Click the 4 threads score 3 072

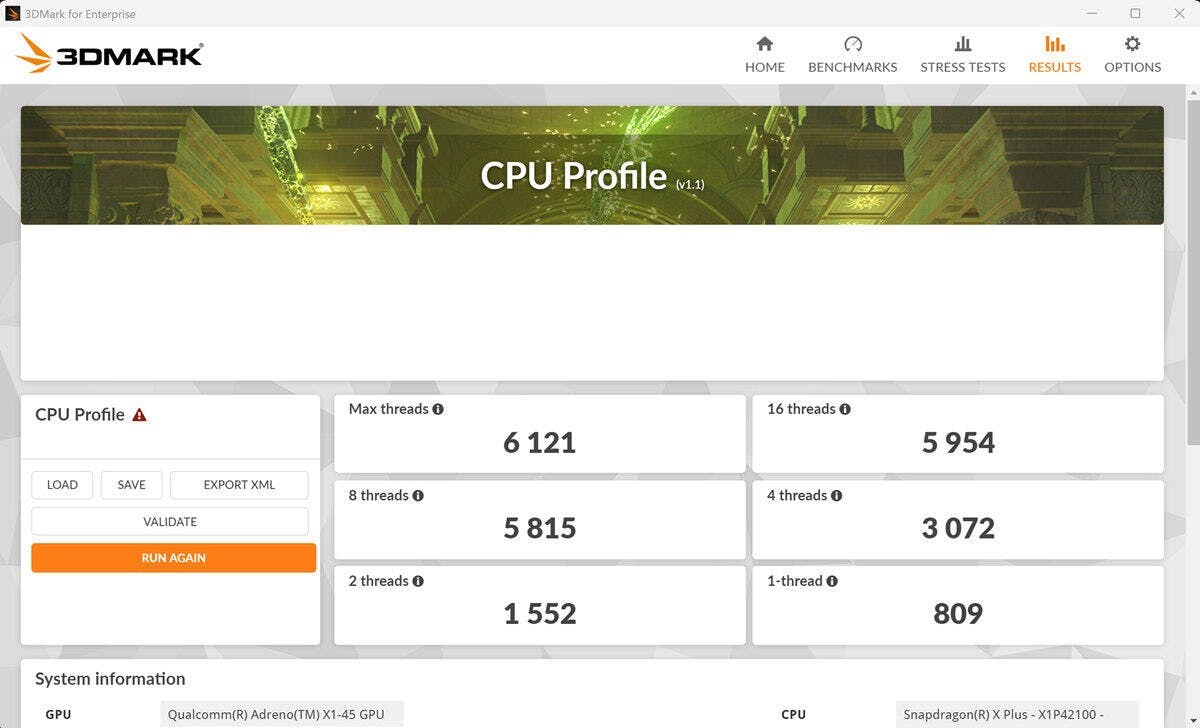[958, 528]
